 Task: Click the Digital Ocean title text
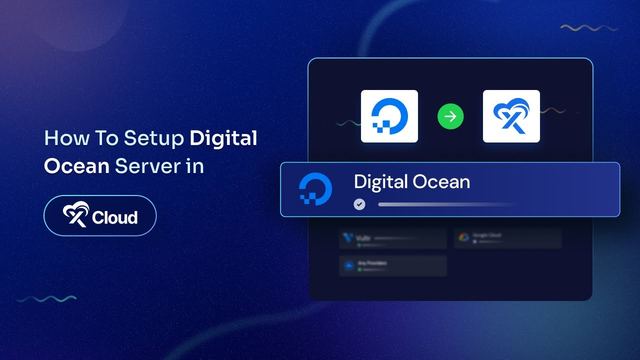412,182
